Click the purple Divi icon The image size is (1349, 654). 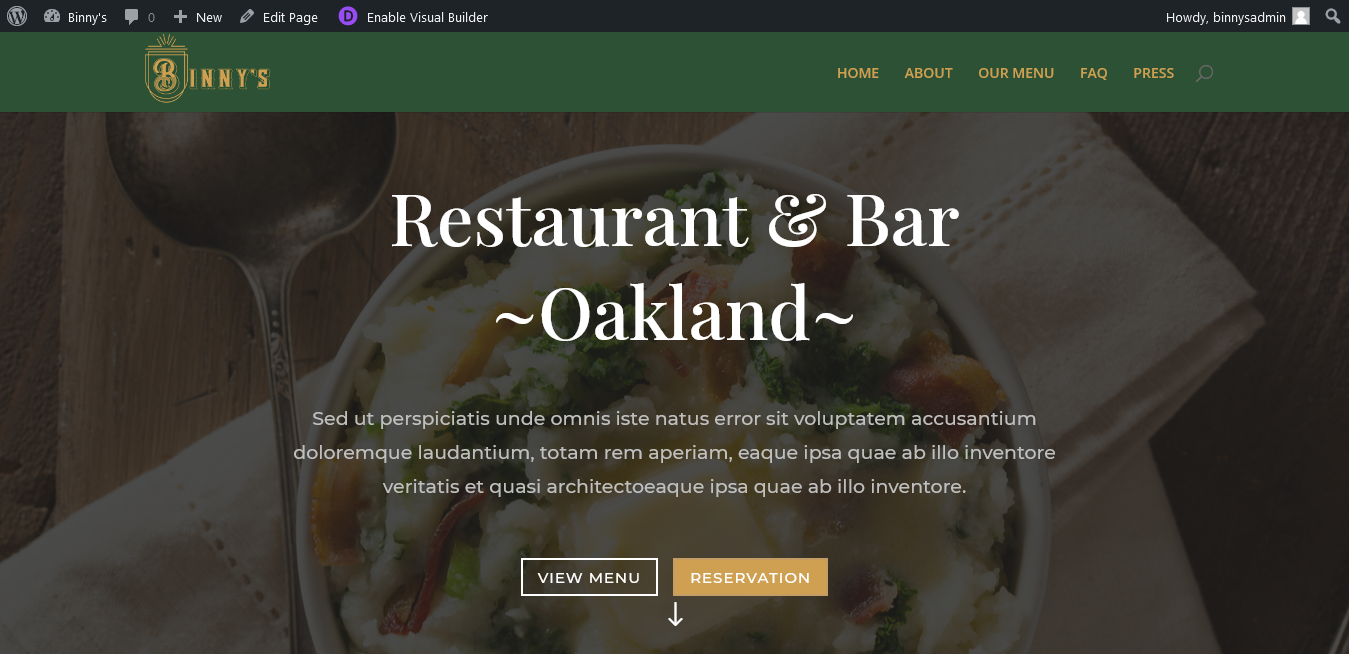(x=348, y=16)
